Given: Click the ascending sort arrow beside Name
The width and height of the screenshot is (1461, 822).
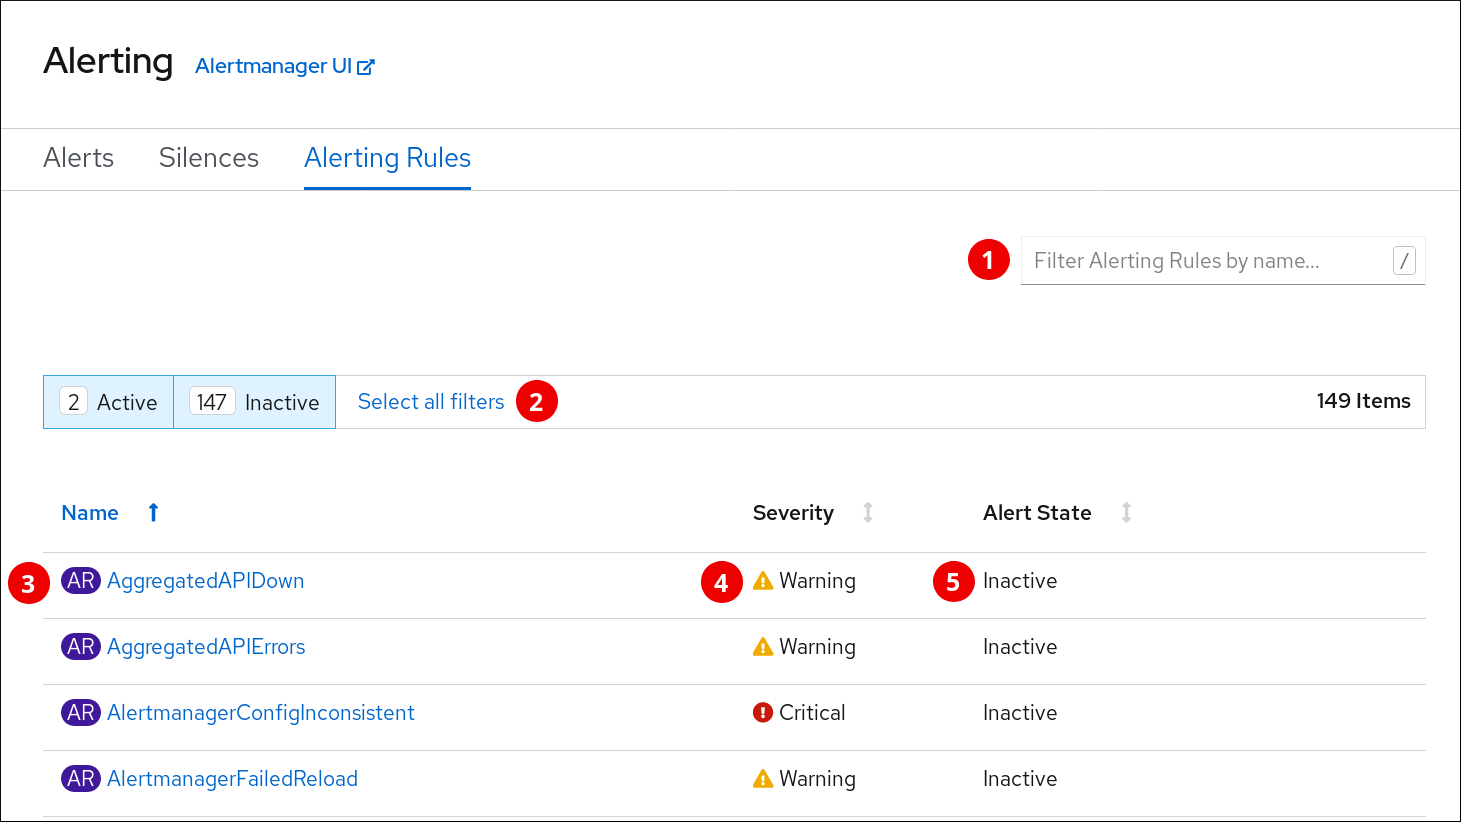Looking at the screenshot, I should (153, 513).
